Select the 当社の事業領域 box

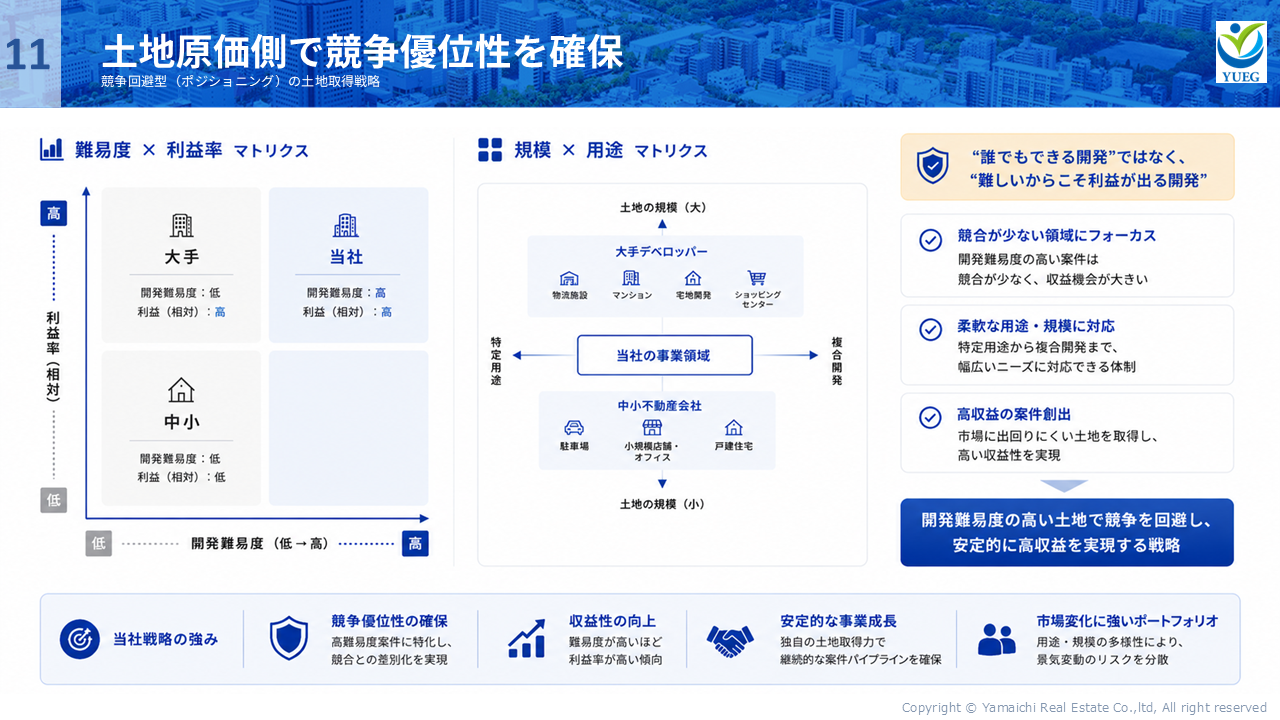[664, 355]
